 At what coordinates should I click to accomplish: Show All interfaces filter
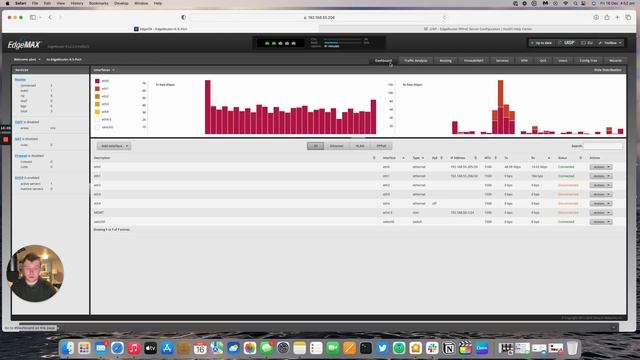(x=316, y=146)
